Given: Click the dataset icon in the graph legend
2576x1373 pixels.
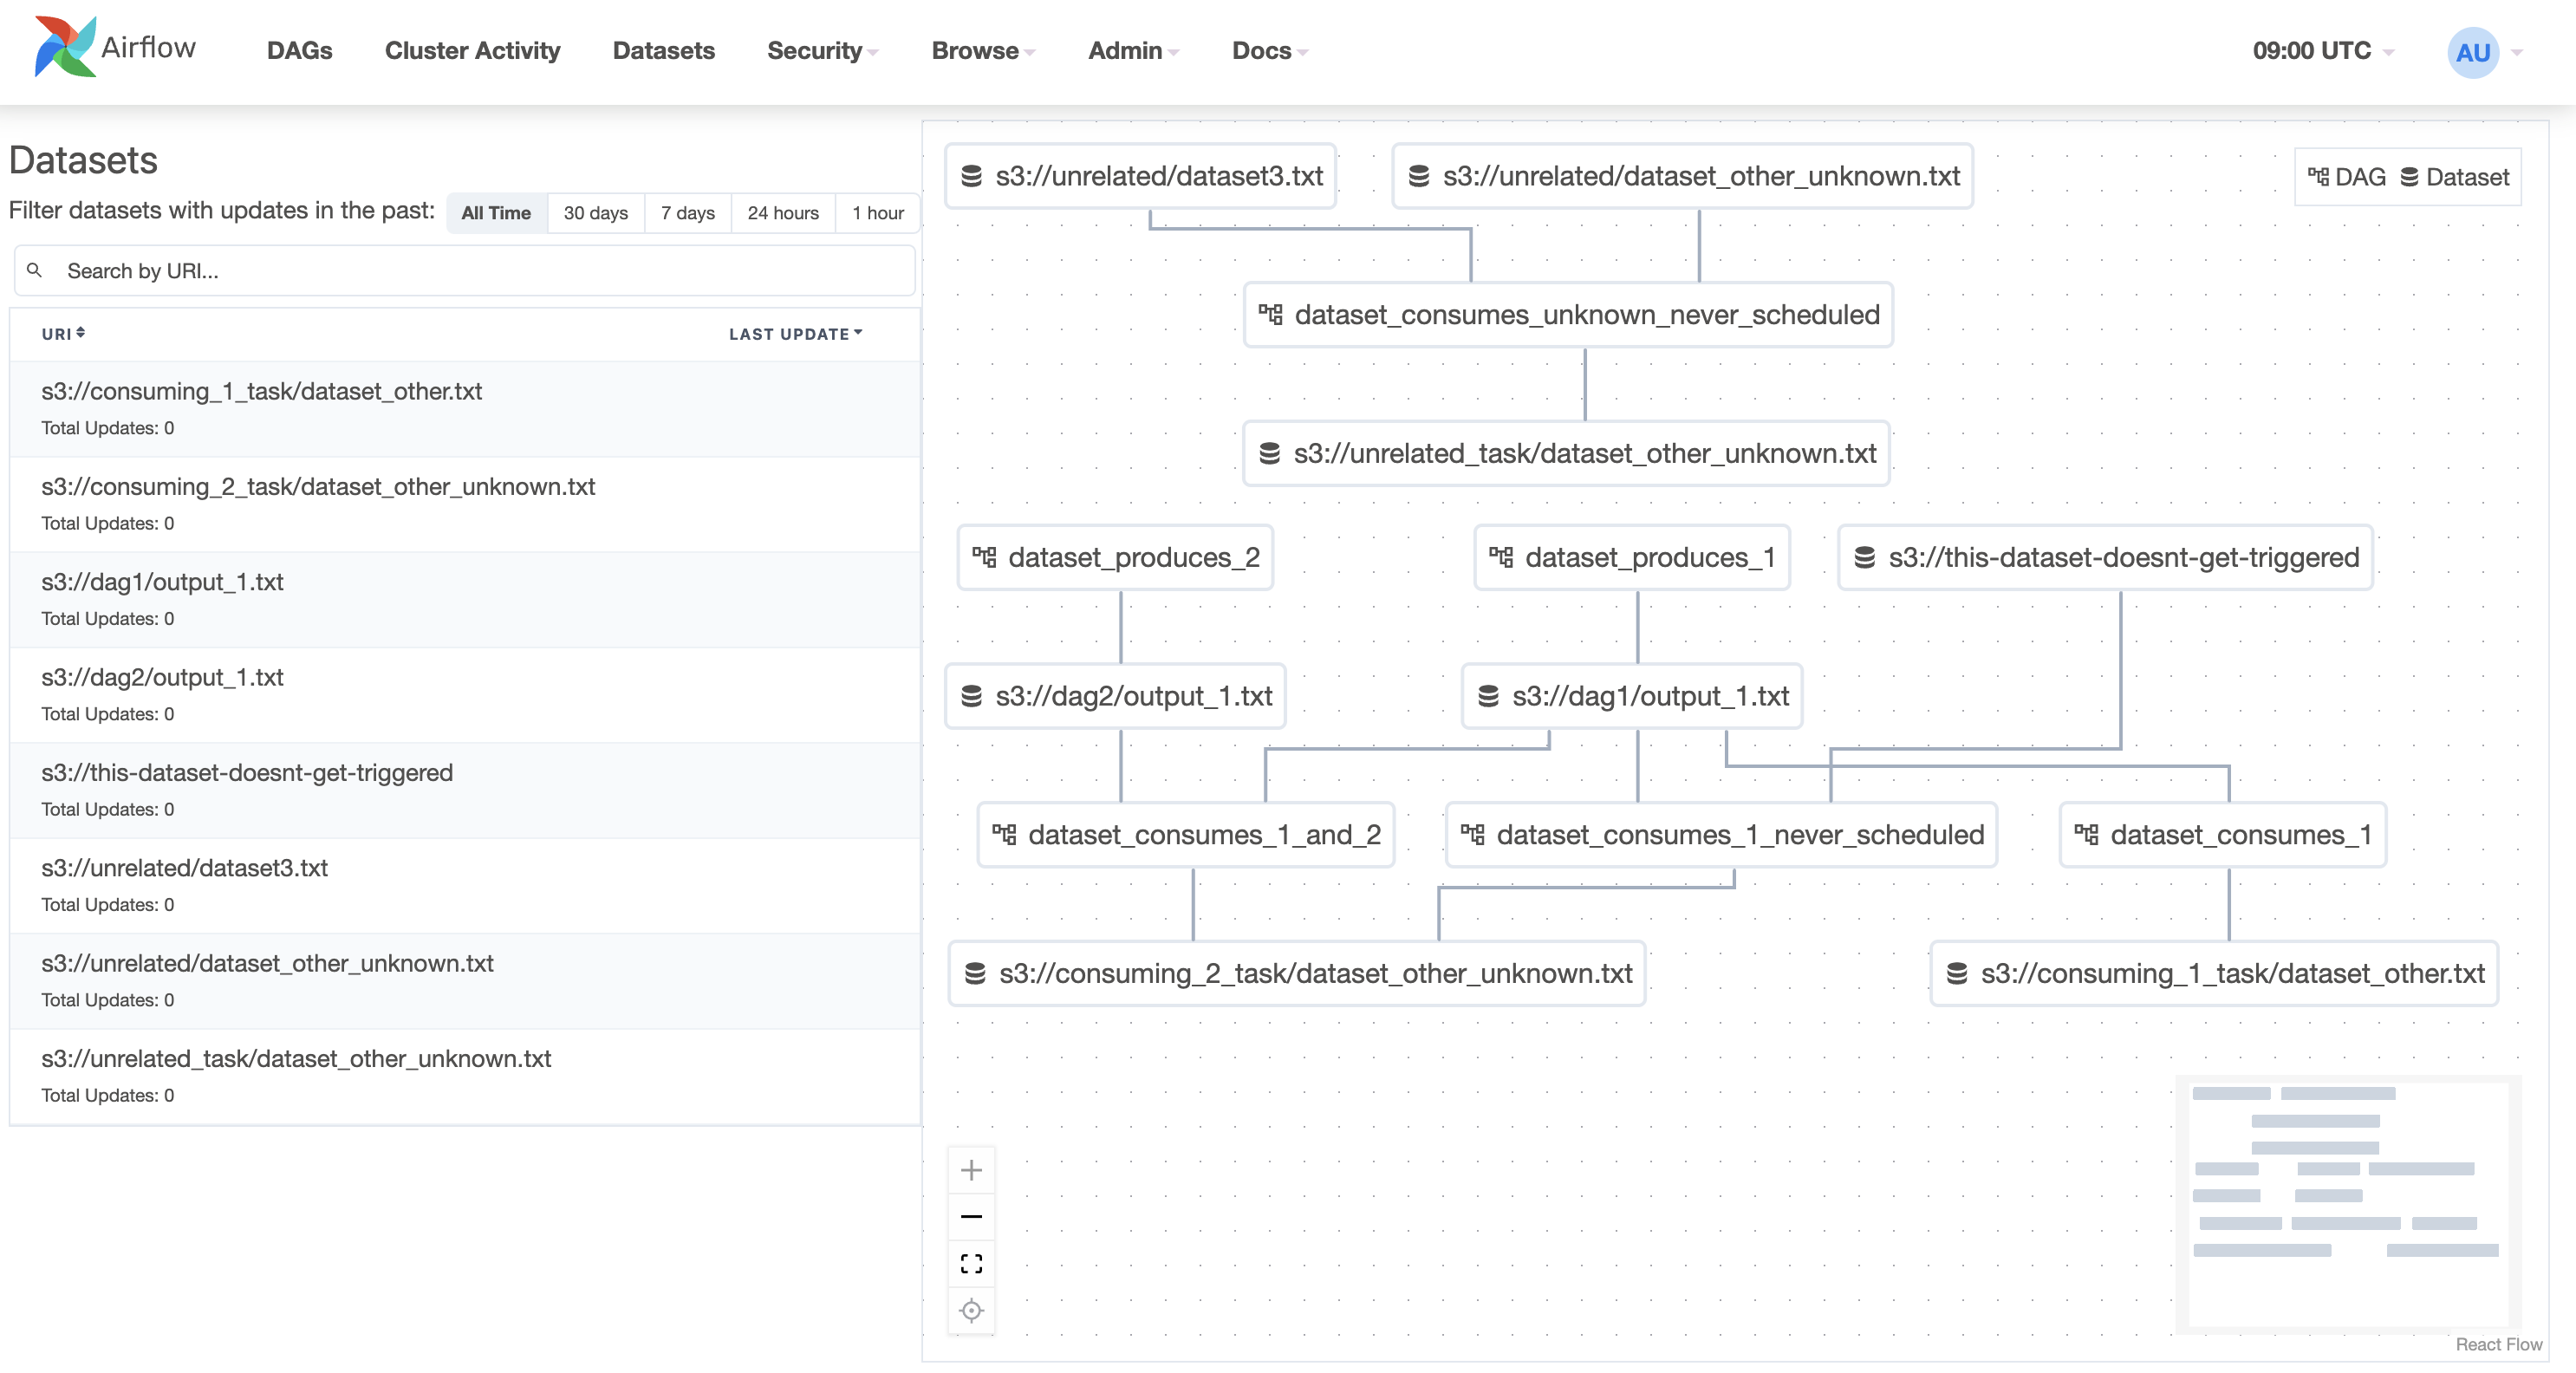Looking at the screenshot, I should click(x=2409, y=176).
